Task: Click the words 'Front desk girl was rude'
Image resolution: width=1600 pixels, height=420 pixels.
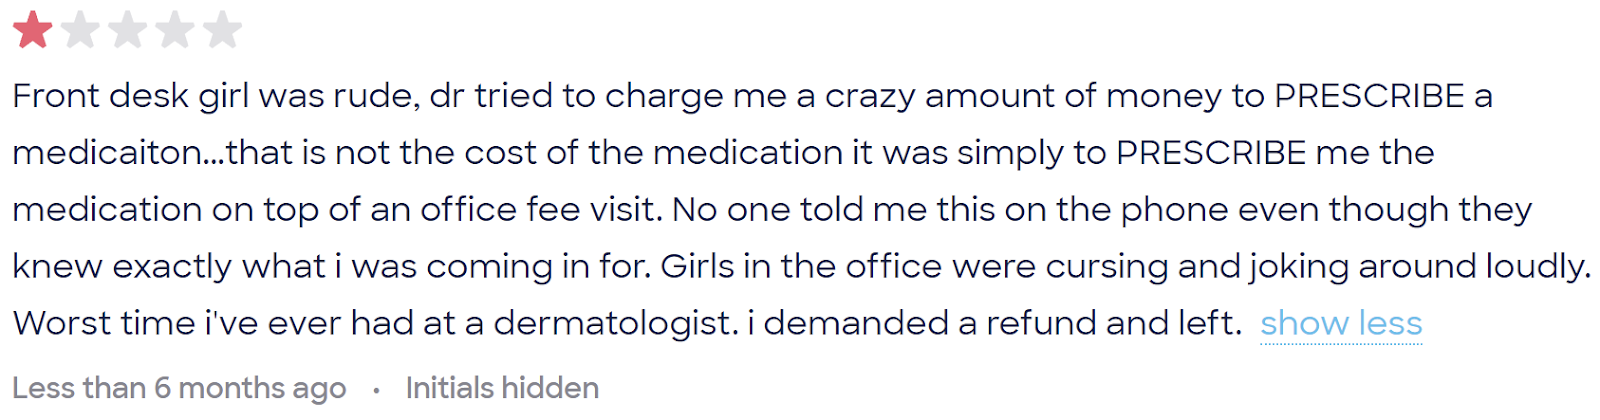Action: [214, 96]
